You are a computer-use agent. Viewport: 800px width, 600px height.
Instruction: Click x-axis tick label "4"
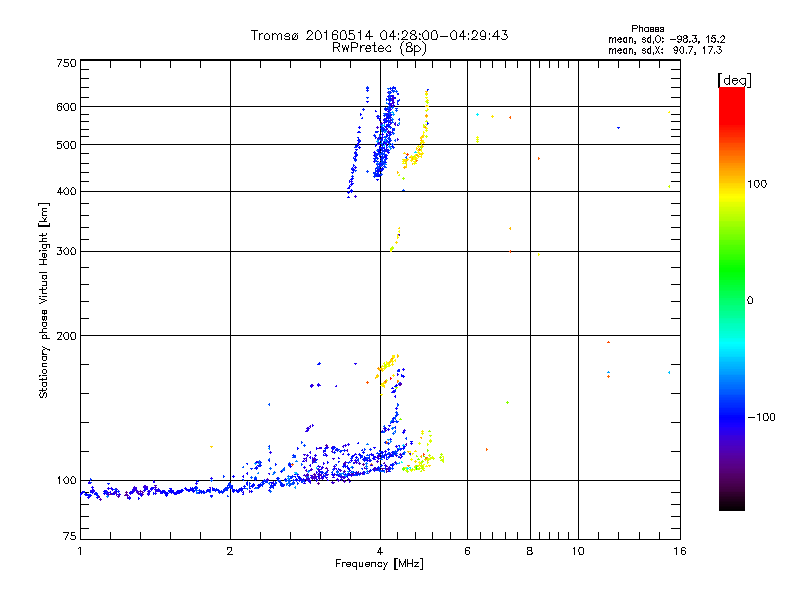[x=380, y=551]
